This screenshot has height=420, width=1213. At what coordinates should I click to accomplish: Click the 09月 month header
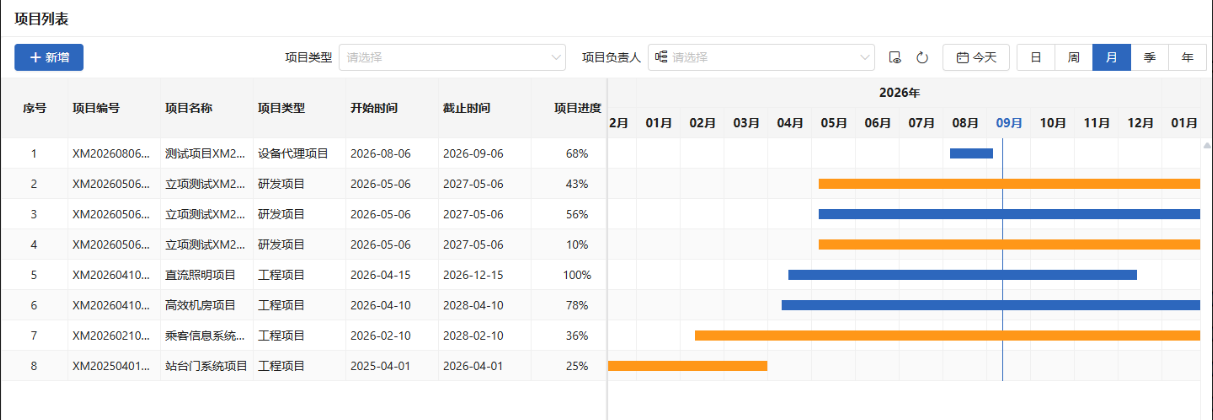(1009, 123)
